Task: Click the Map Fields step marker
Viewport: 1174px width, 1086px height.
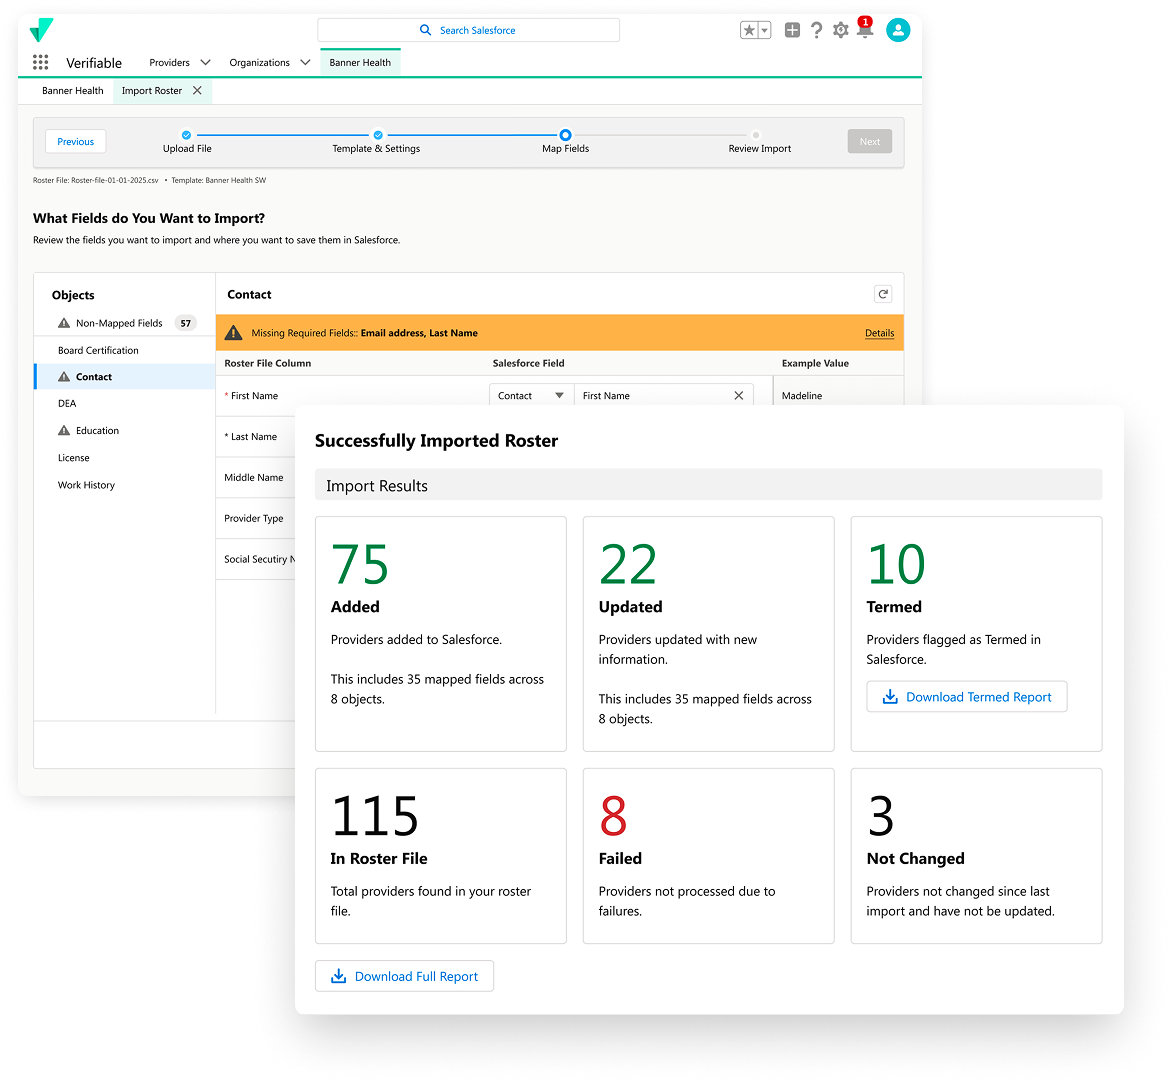Action: pos(565,135)
